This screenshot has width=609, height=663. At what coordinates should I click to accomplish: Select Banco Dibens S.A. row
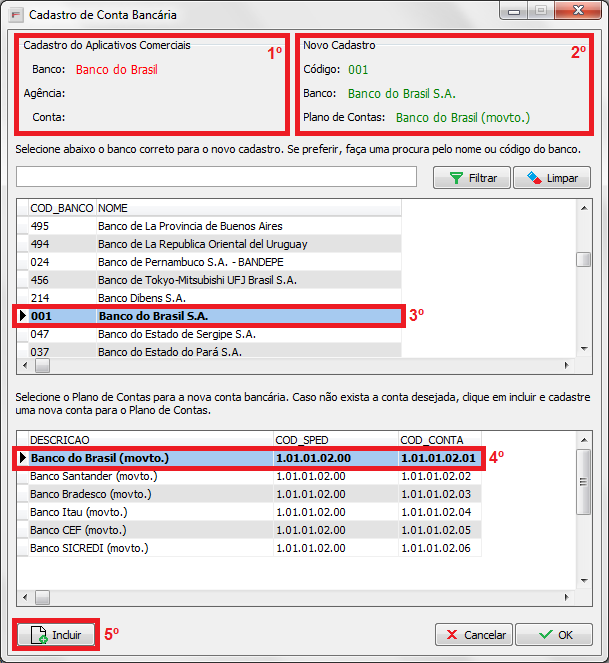[x=141, y=298]
